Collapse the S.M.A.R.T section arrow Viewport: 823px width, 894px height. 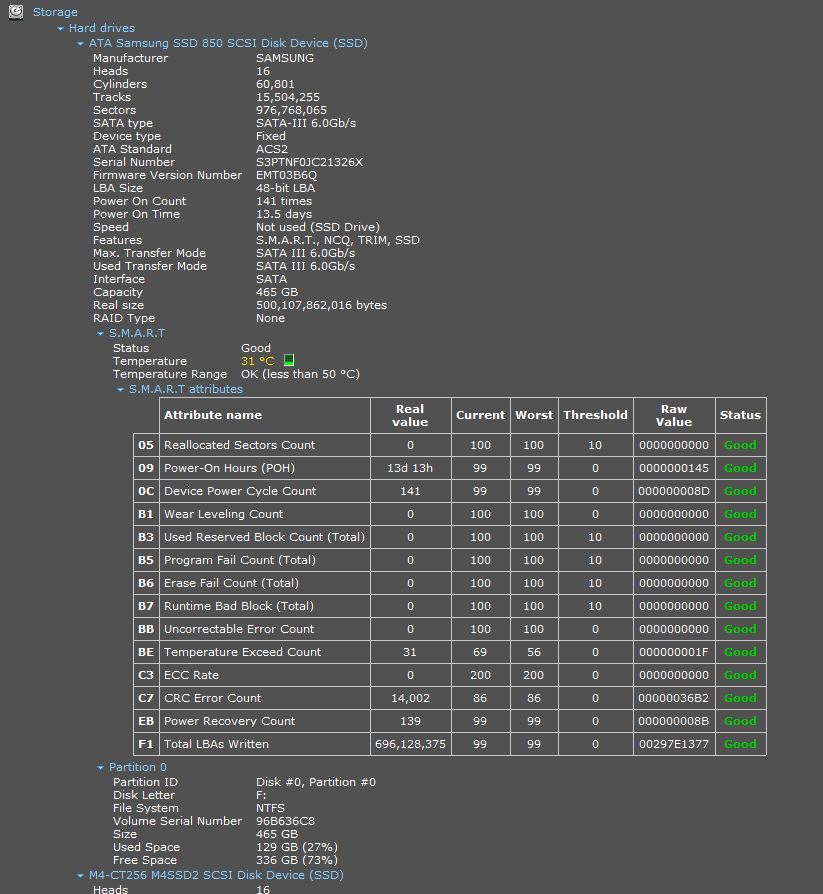pos(100,334)
